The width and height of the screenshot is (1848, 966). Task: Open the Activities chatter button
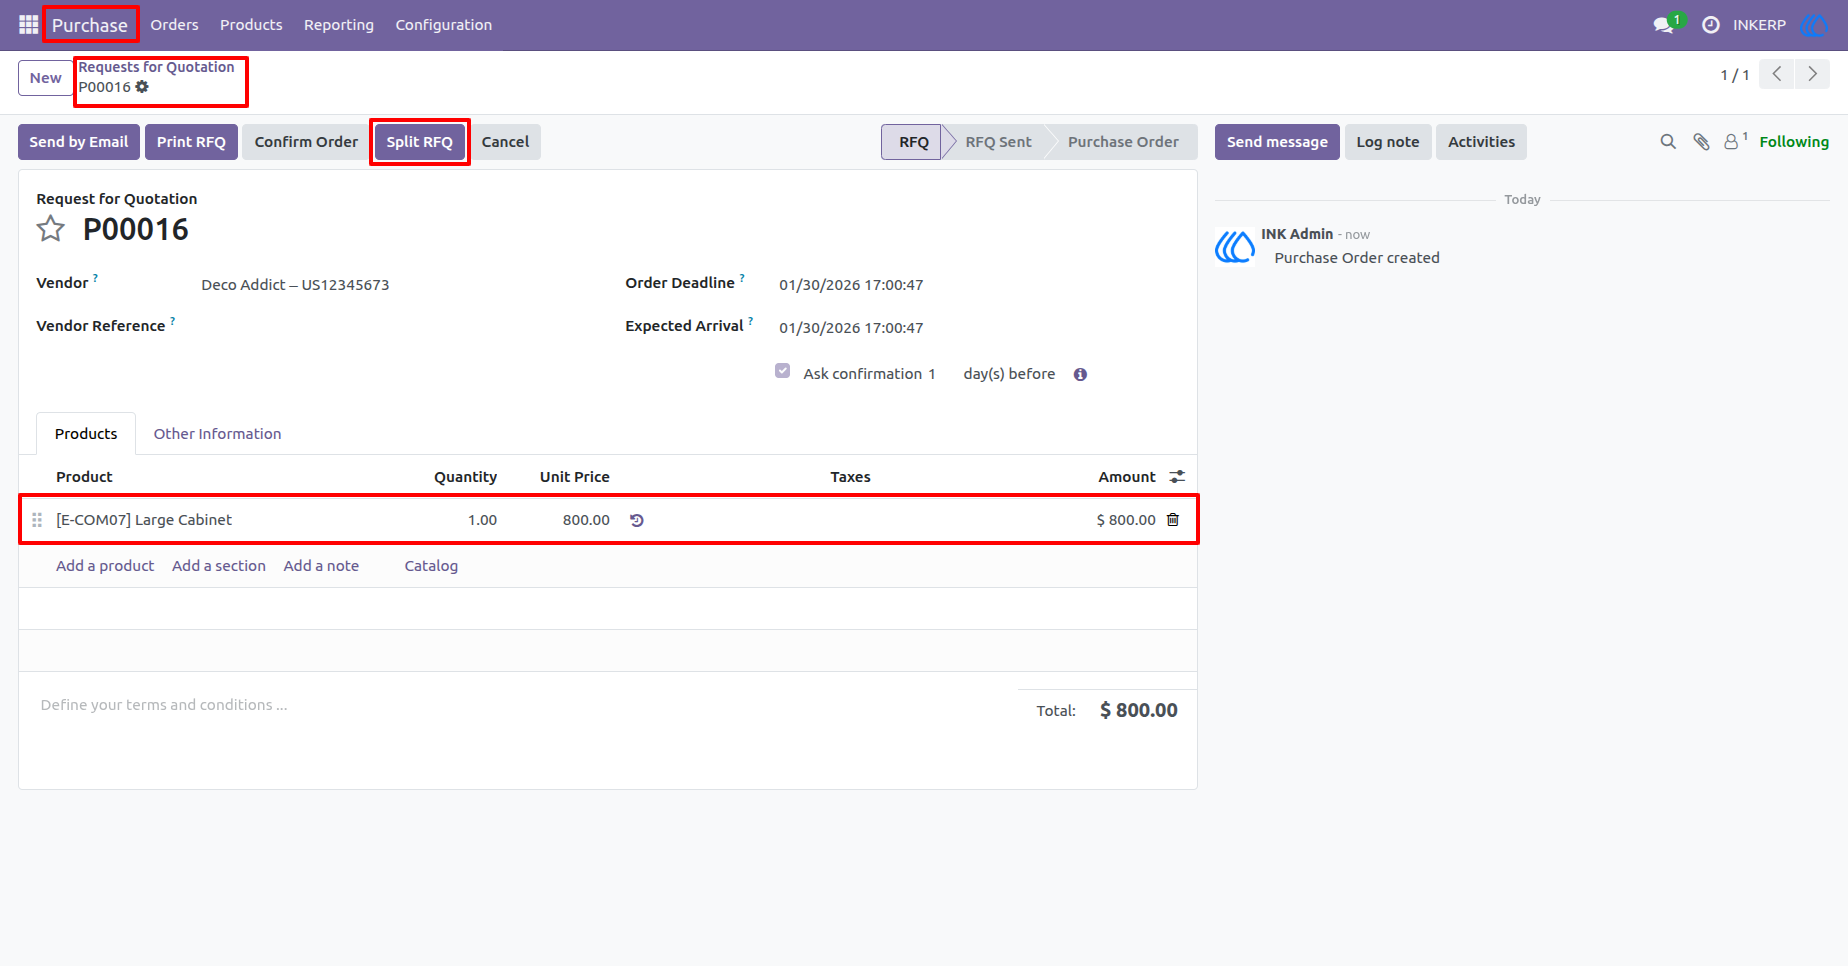pos(1481,142)
